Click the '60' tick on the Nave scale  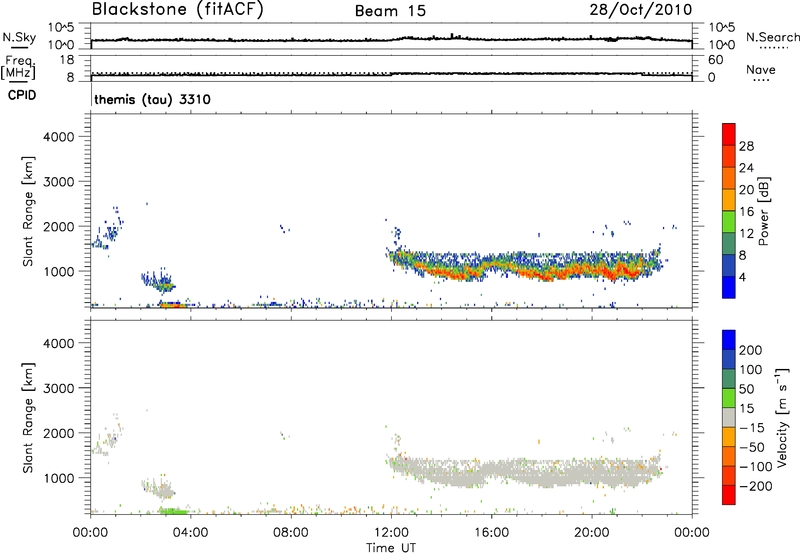(x=715, y=60)
